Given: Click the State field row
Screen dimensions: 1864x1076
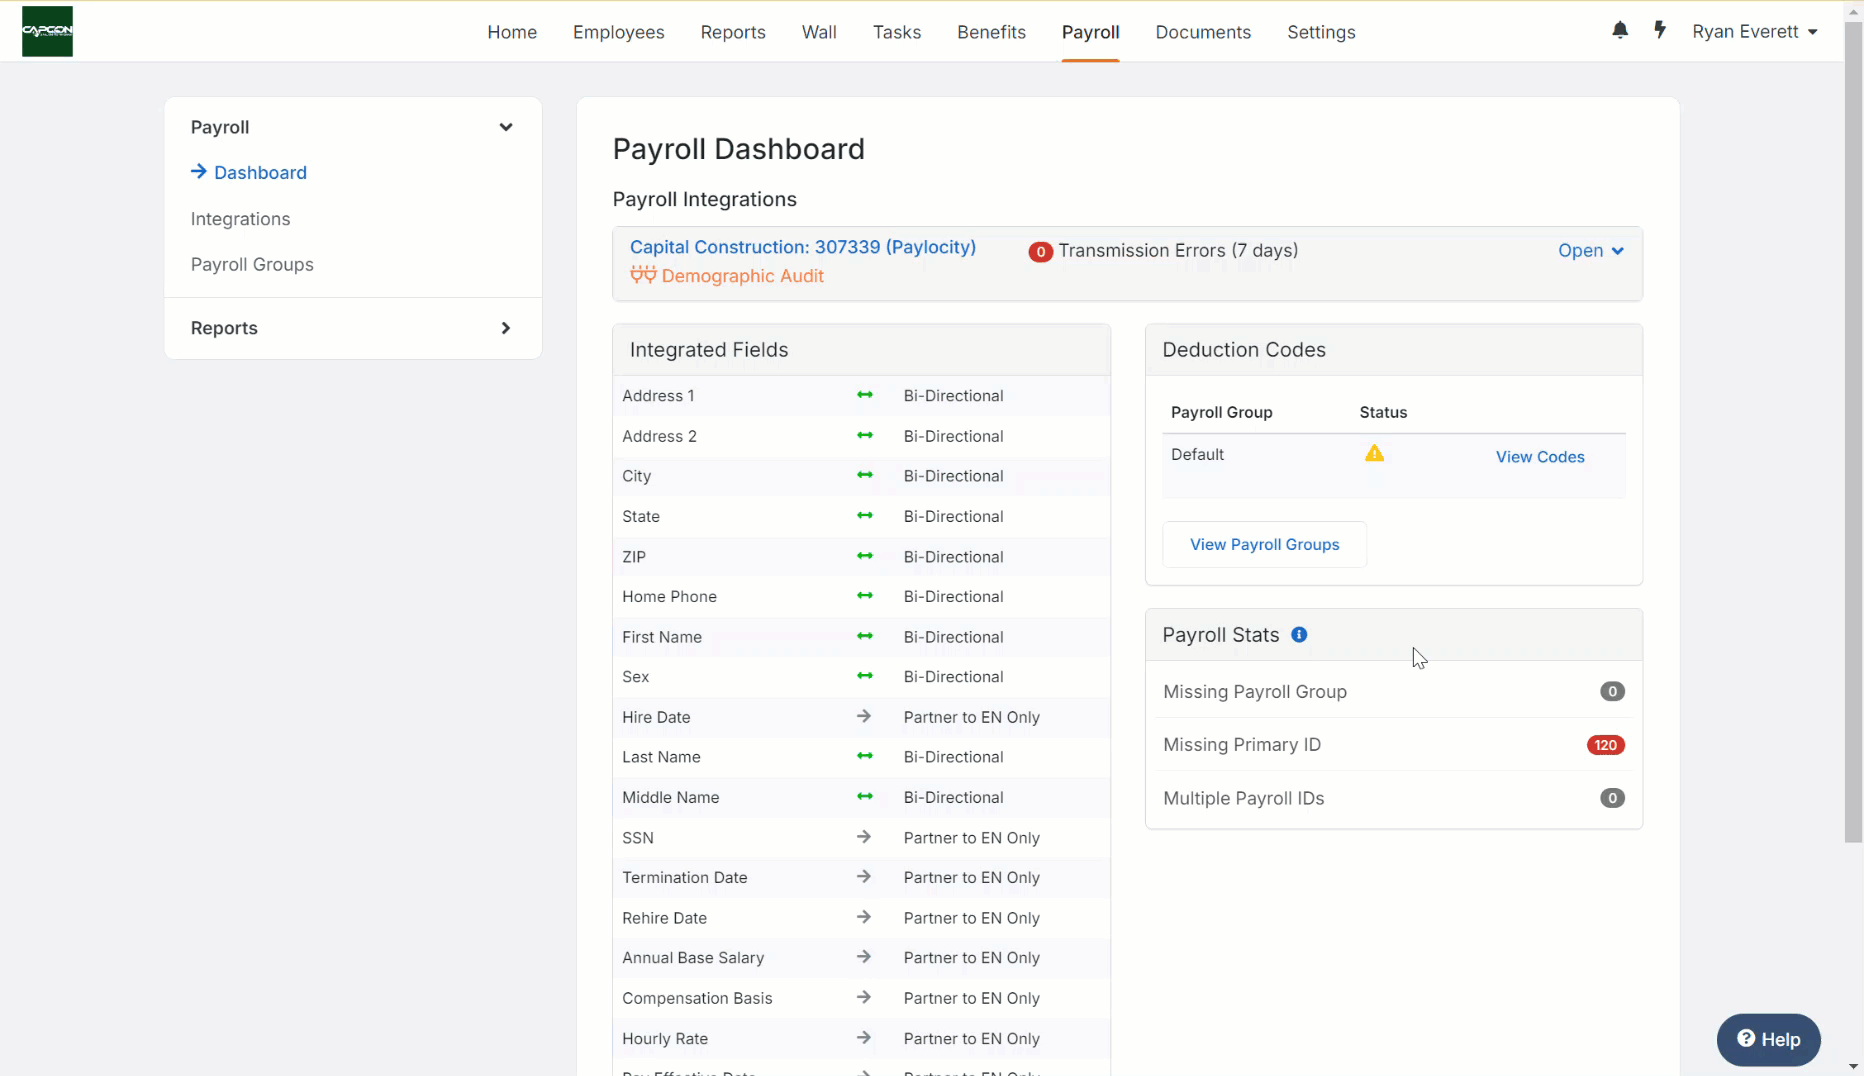Looking at the screenshot, I should (x=861, y=516).
